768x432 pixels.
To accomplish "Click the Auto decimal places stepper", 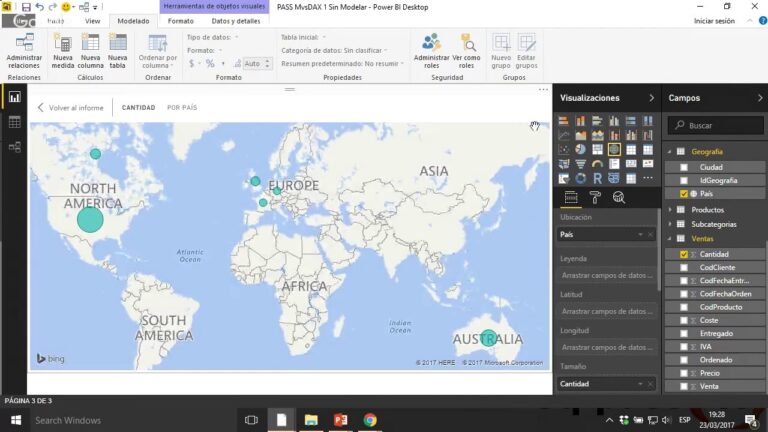I will [x=267, y=64].
